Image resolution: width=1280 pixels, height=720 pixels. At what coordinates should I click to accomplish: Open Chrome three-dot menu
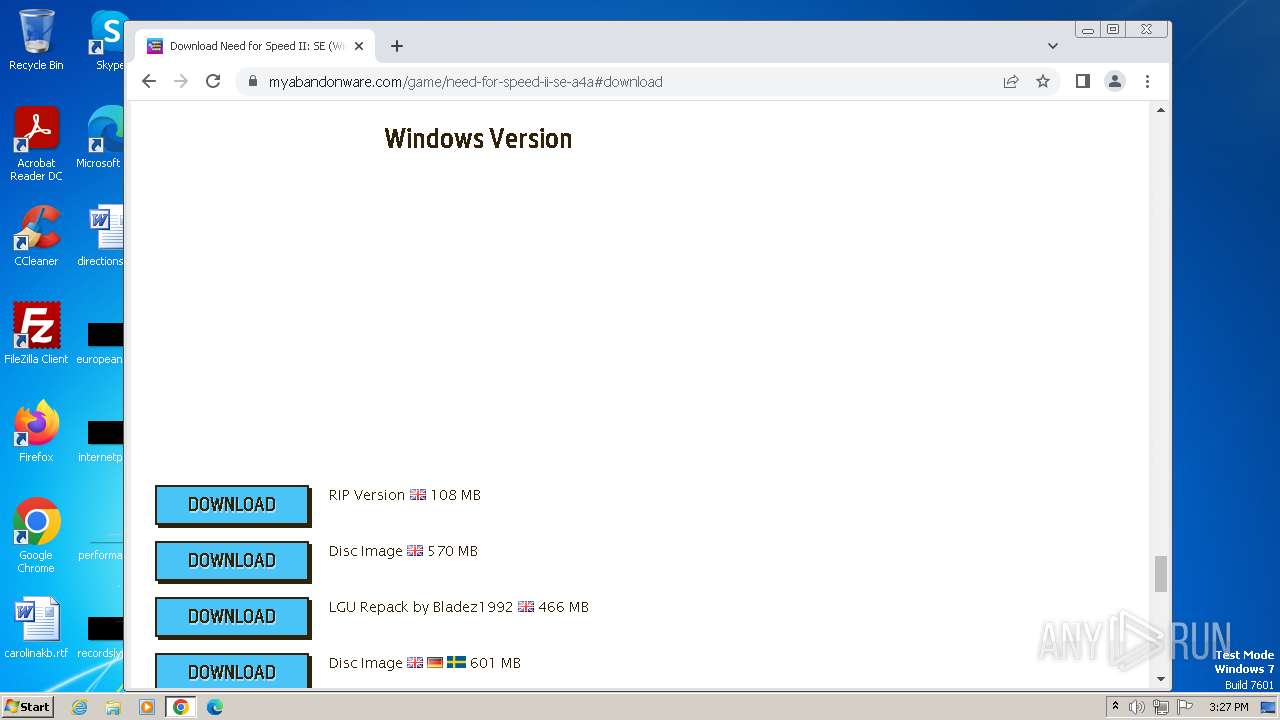(x=1147, y=82)
